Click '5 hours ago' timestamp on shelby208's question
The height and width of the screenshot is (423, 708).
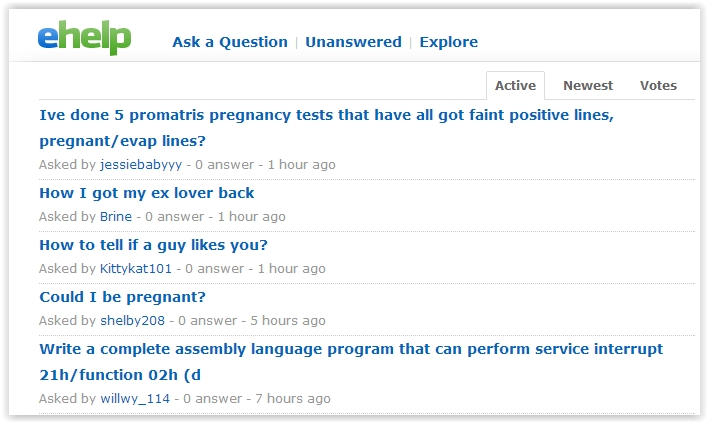pyautogui.click(x=291, y=320)
